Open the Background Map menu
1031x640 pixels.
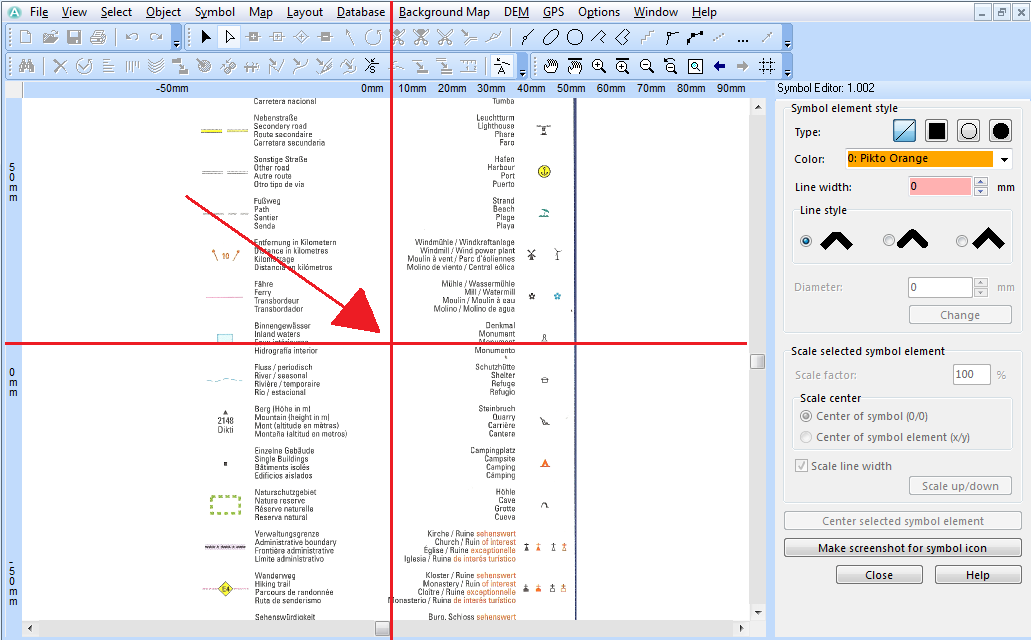click(x=444, y=12)
